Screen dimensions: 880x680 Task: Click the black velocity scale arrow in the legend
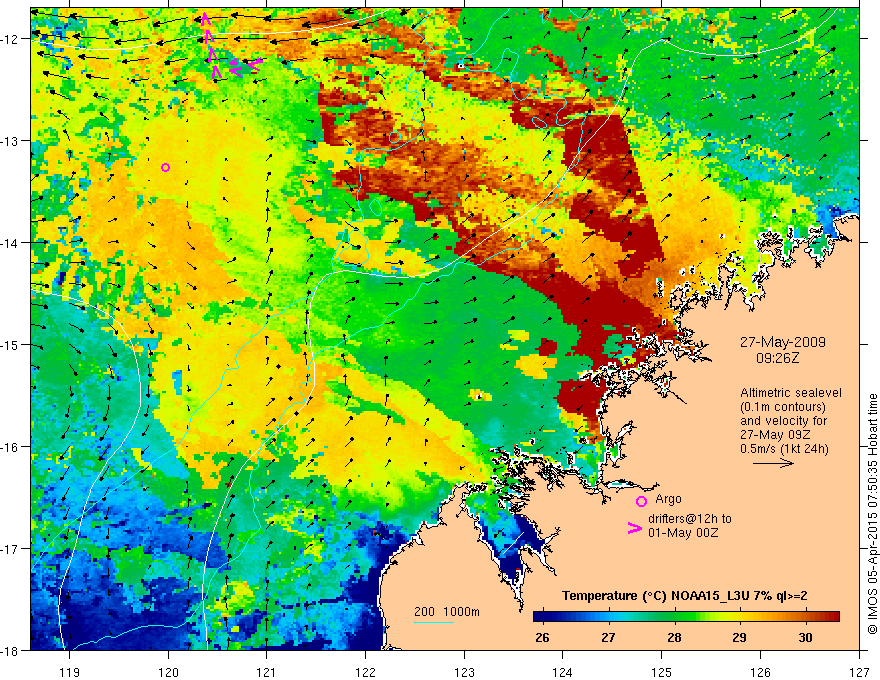773,463
